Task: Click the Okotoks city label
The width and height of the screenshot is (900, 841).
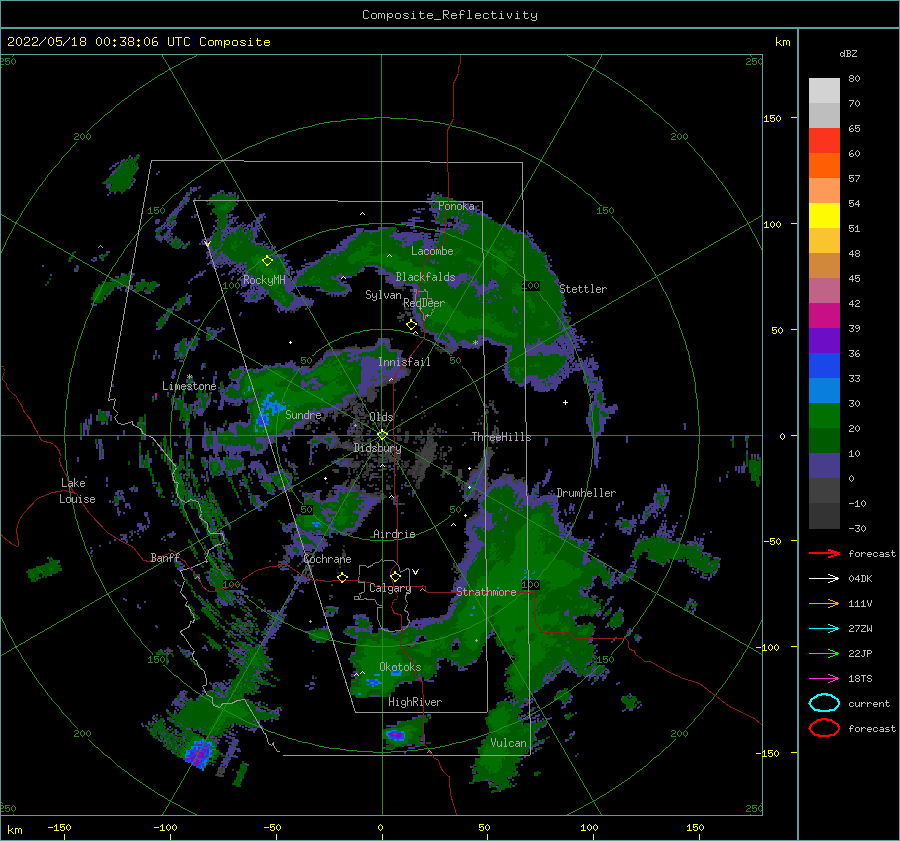Action: click(x=400, y=666)
